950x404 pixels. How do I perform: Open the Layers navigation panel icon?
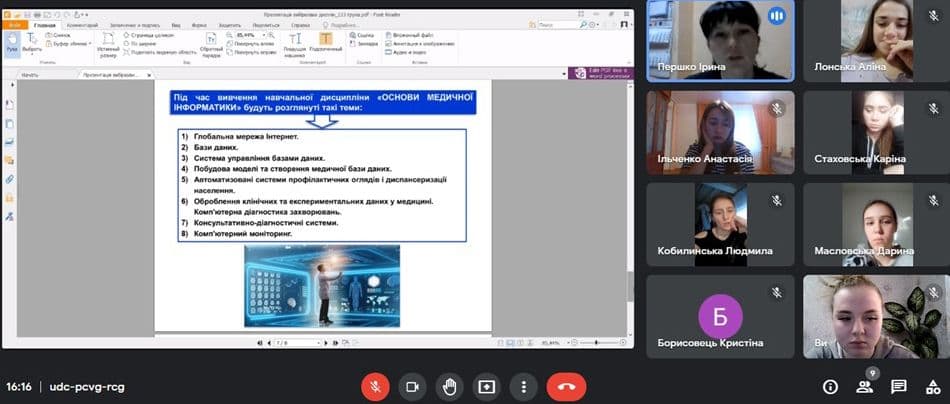(x=9, y=142)
